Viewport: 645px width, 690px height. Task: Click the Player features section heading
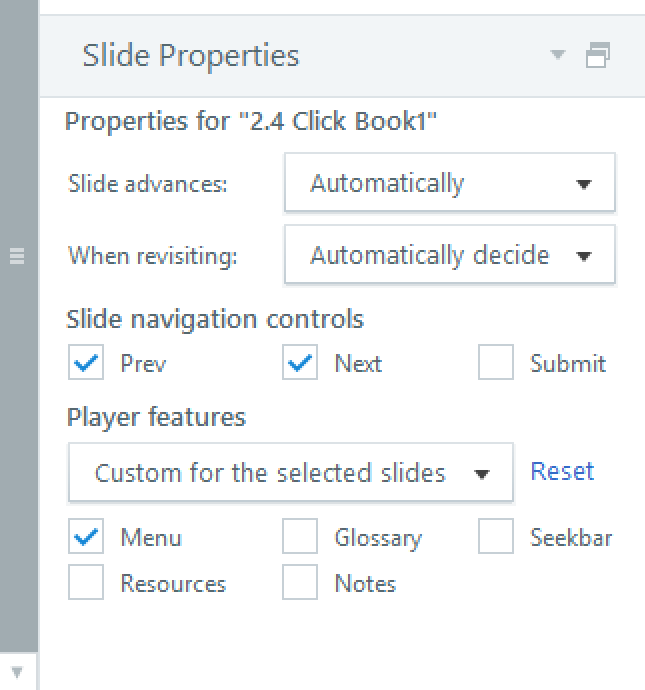(x=156, y=417)
